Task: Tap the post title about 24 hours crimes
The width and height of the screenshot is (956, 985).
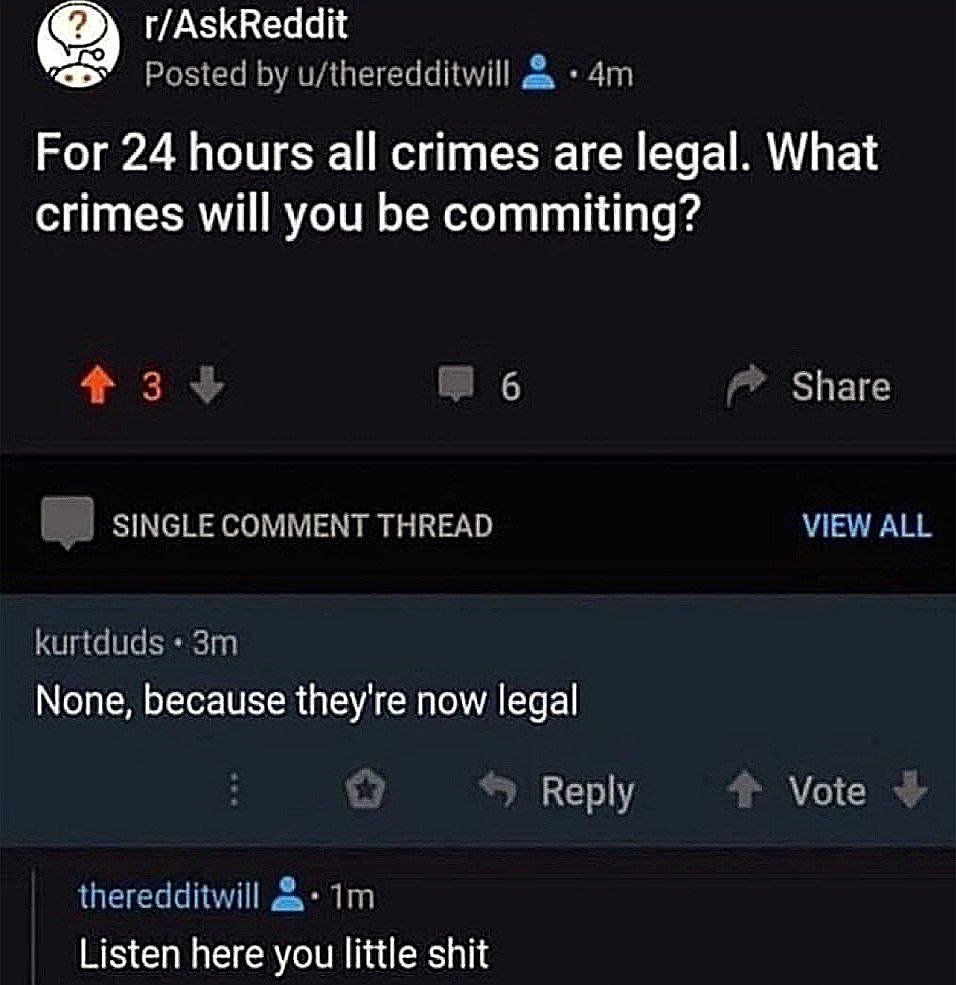Action: (x=457, y=183)
